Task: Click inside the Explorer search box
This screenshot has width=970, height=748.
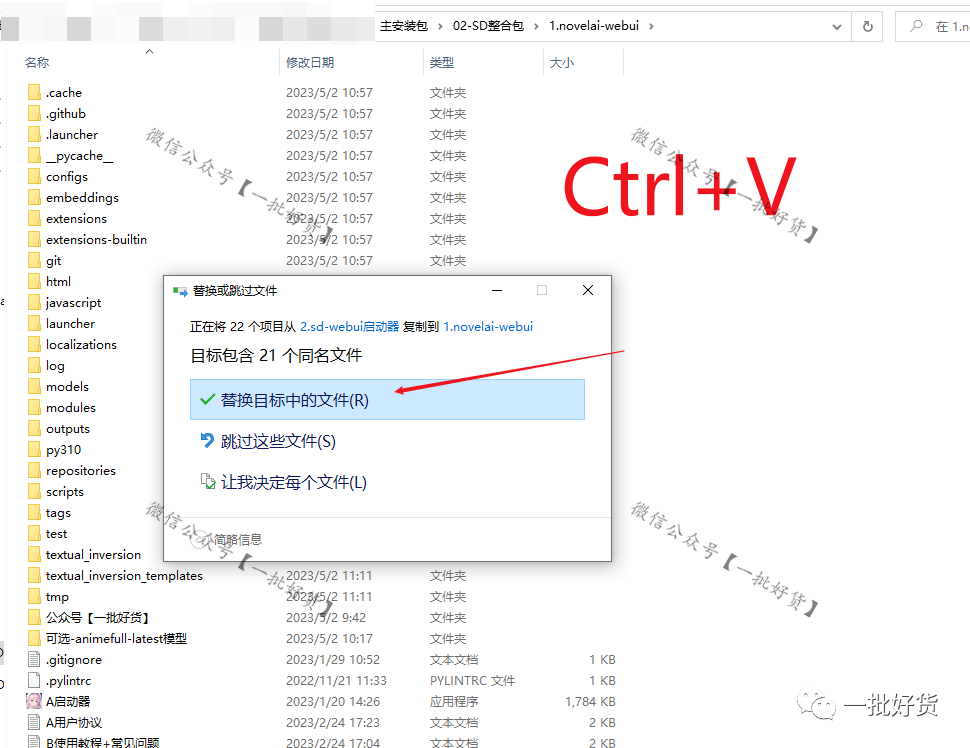Action: [940, 26]
